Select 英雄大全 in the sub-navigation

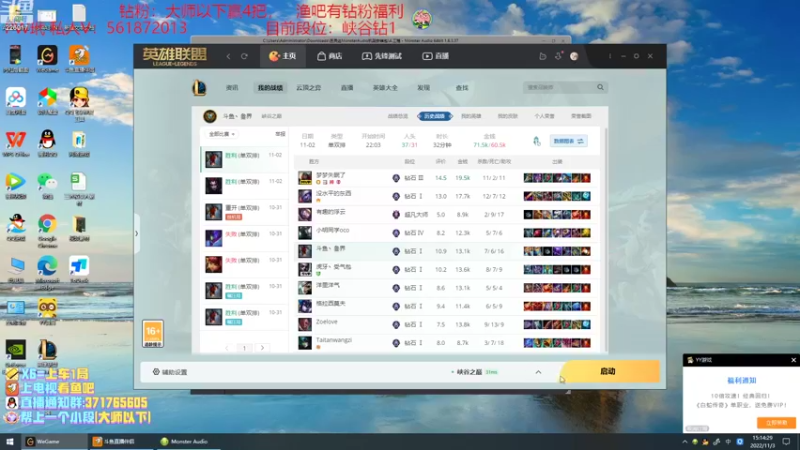pos(385,88)
